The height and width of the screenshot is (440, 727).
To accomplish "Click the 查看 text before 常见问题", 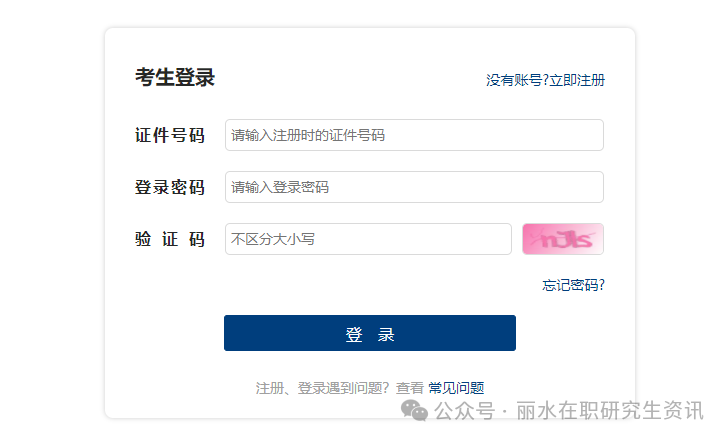I will tap(409, 388).
